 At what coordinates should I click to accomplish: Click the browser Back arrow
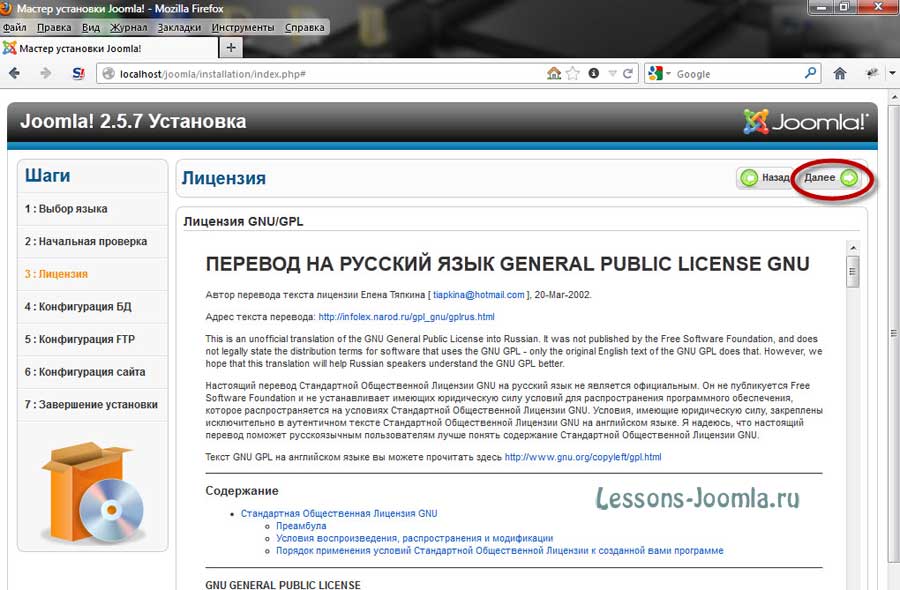14,73
